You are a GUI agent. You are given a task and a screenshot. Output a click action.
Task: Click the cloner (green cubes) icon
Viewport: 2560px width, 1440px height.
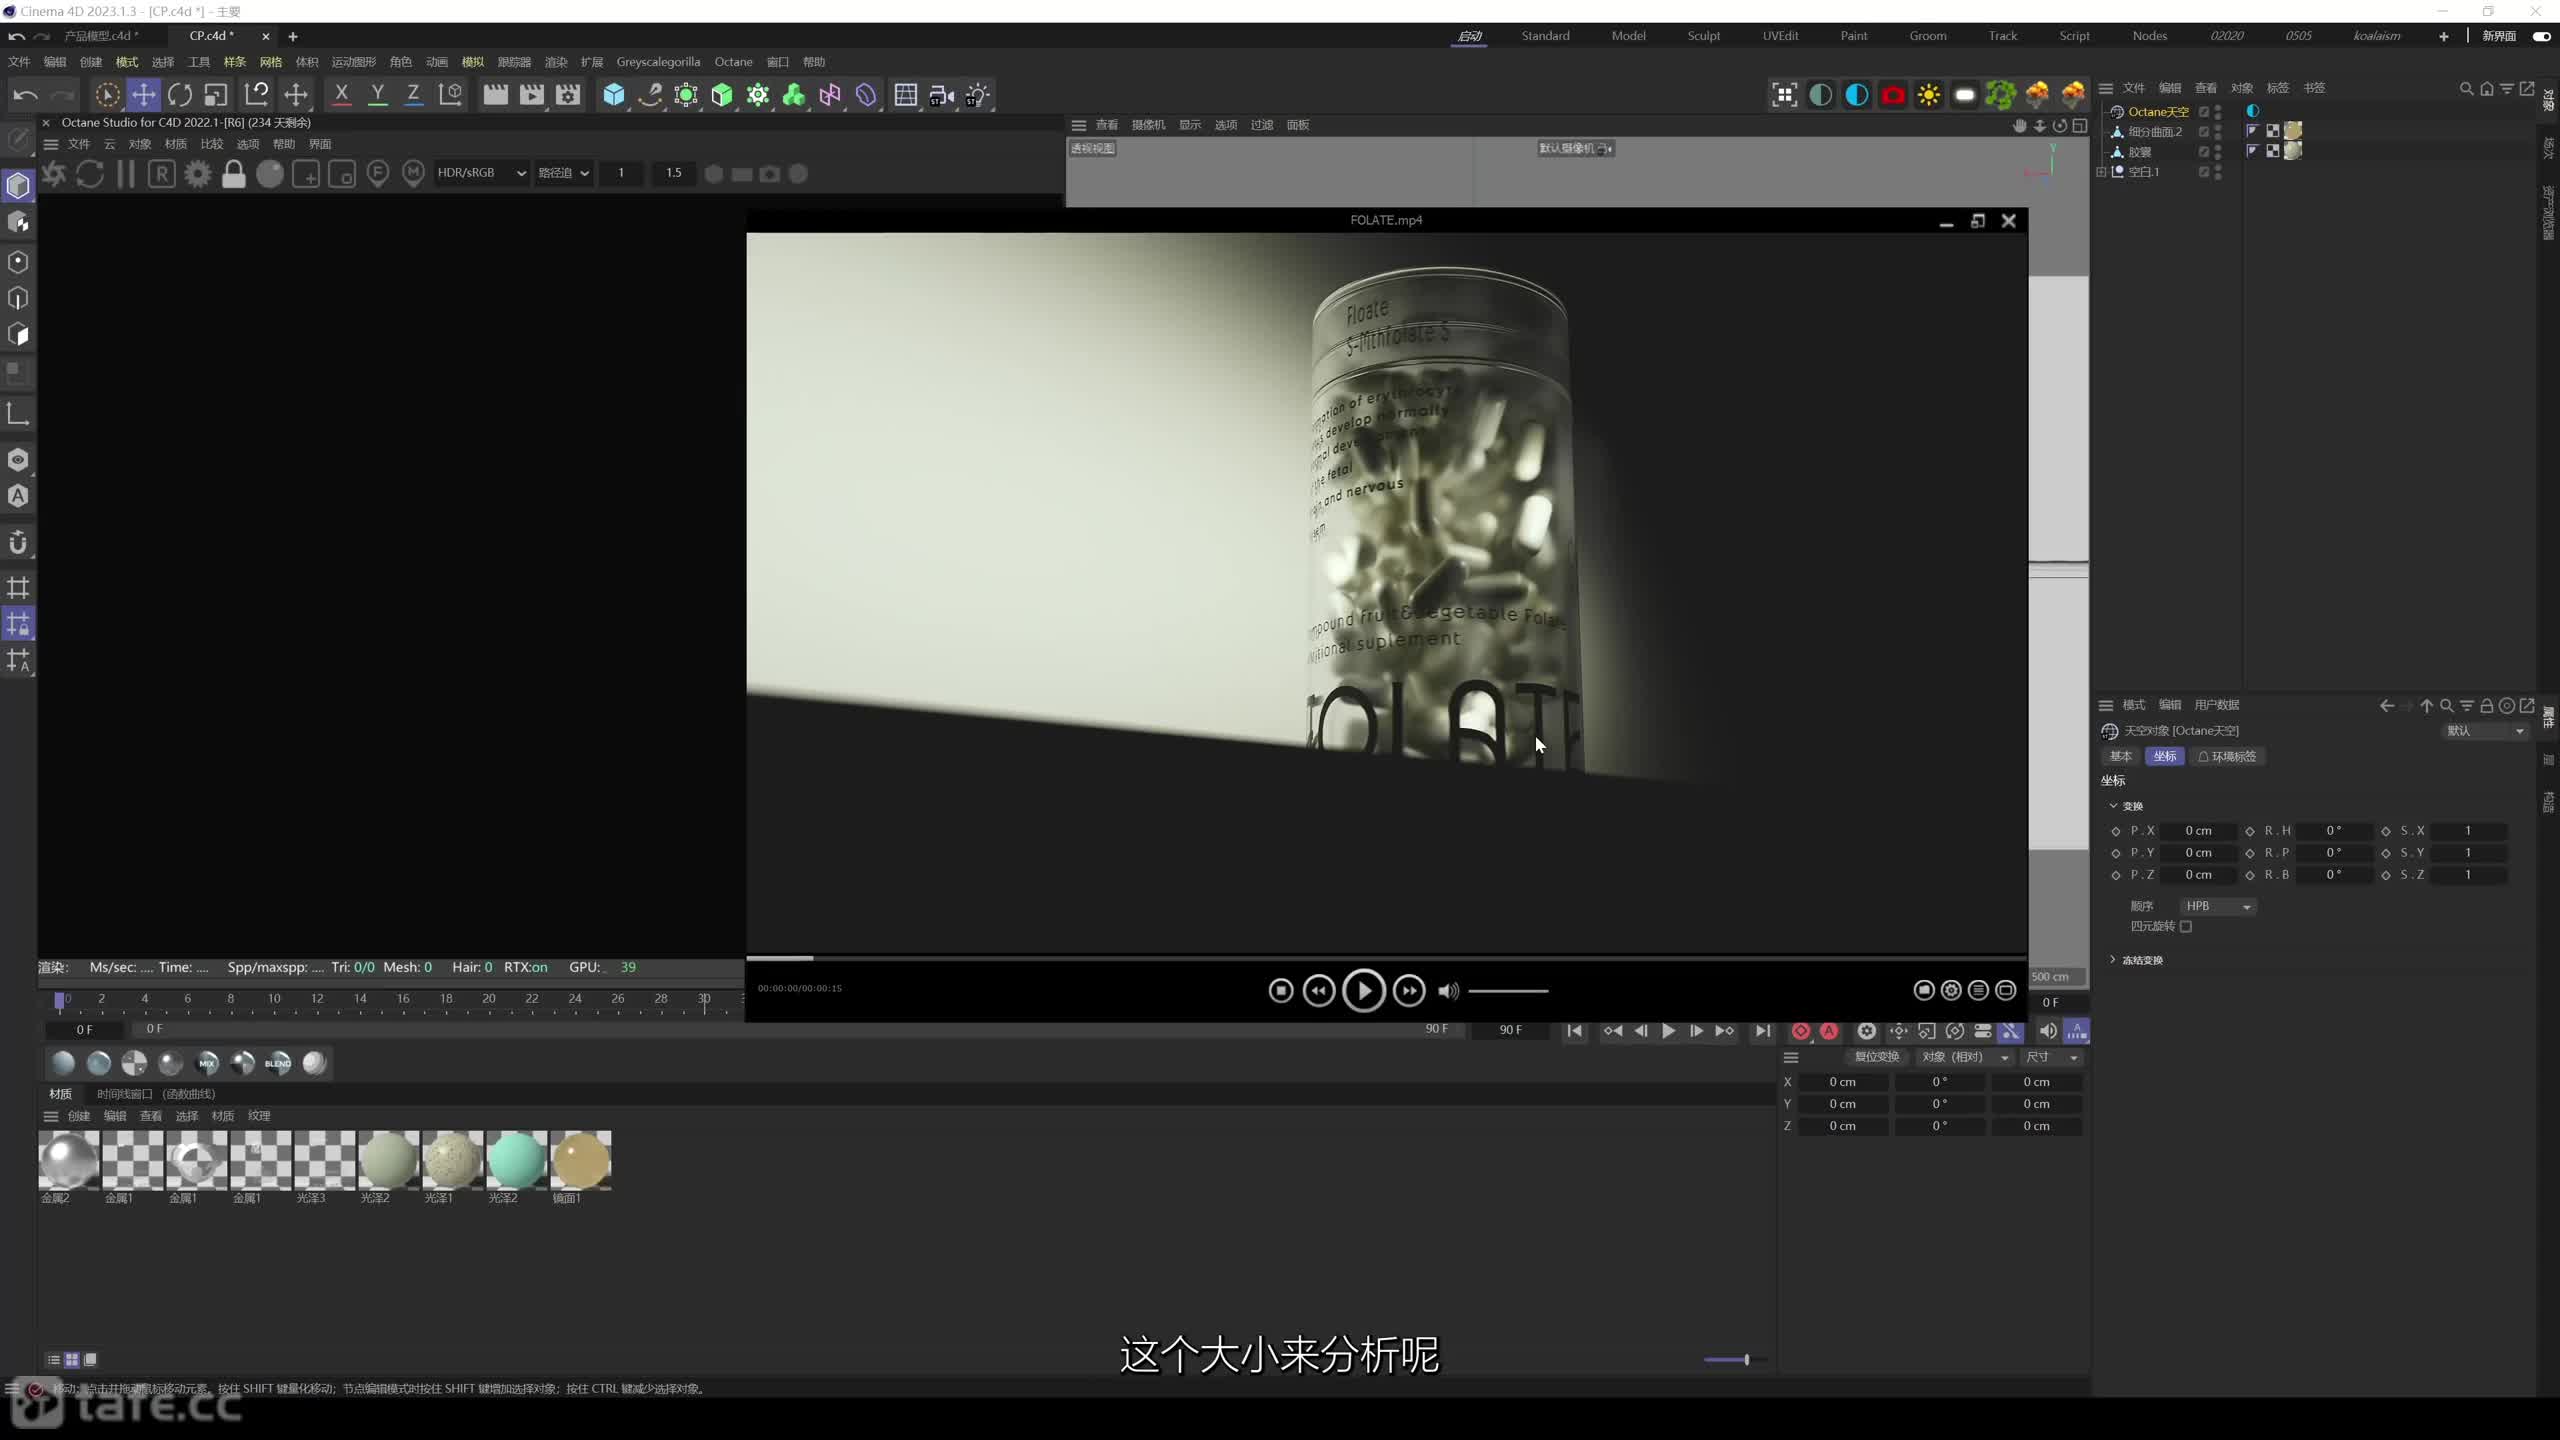pos(794,95)
